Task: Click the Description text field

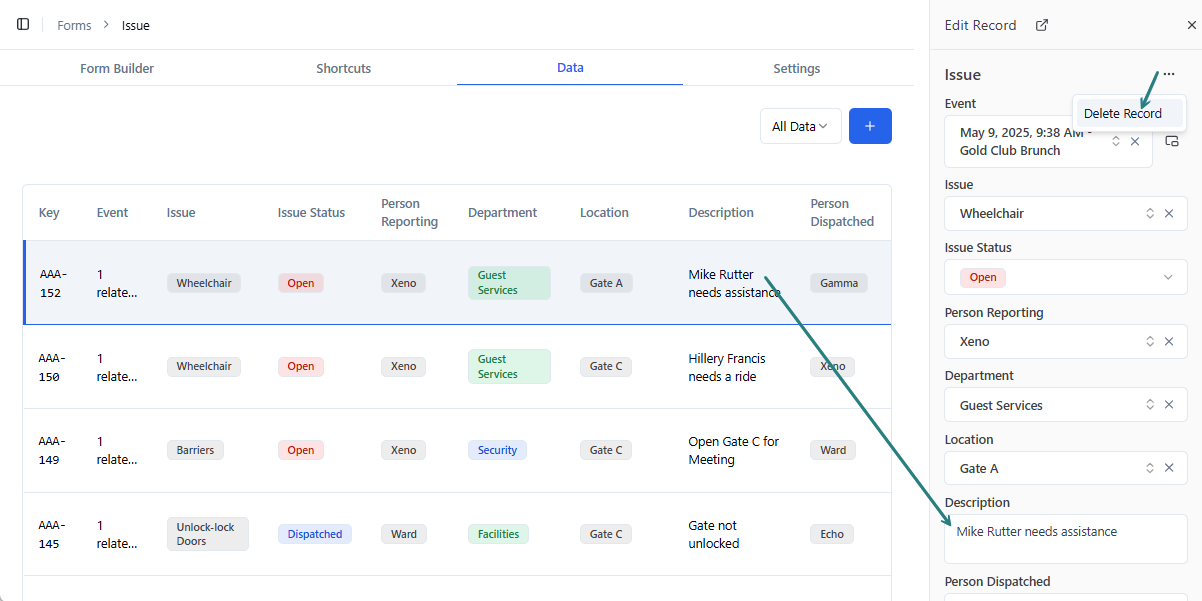Action: coord(1065,539)
